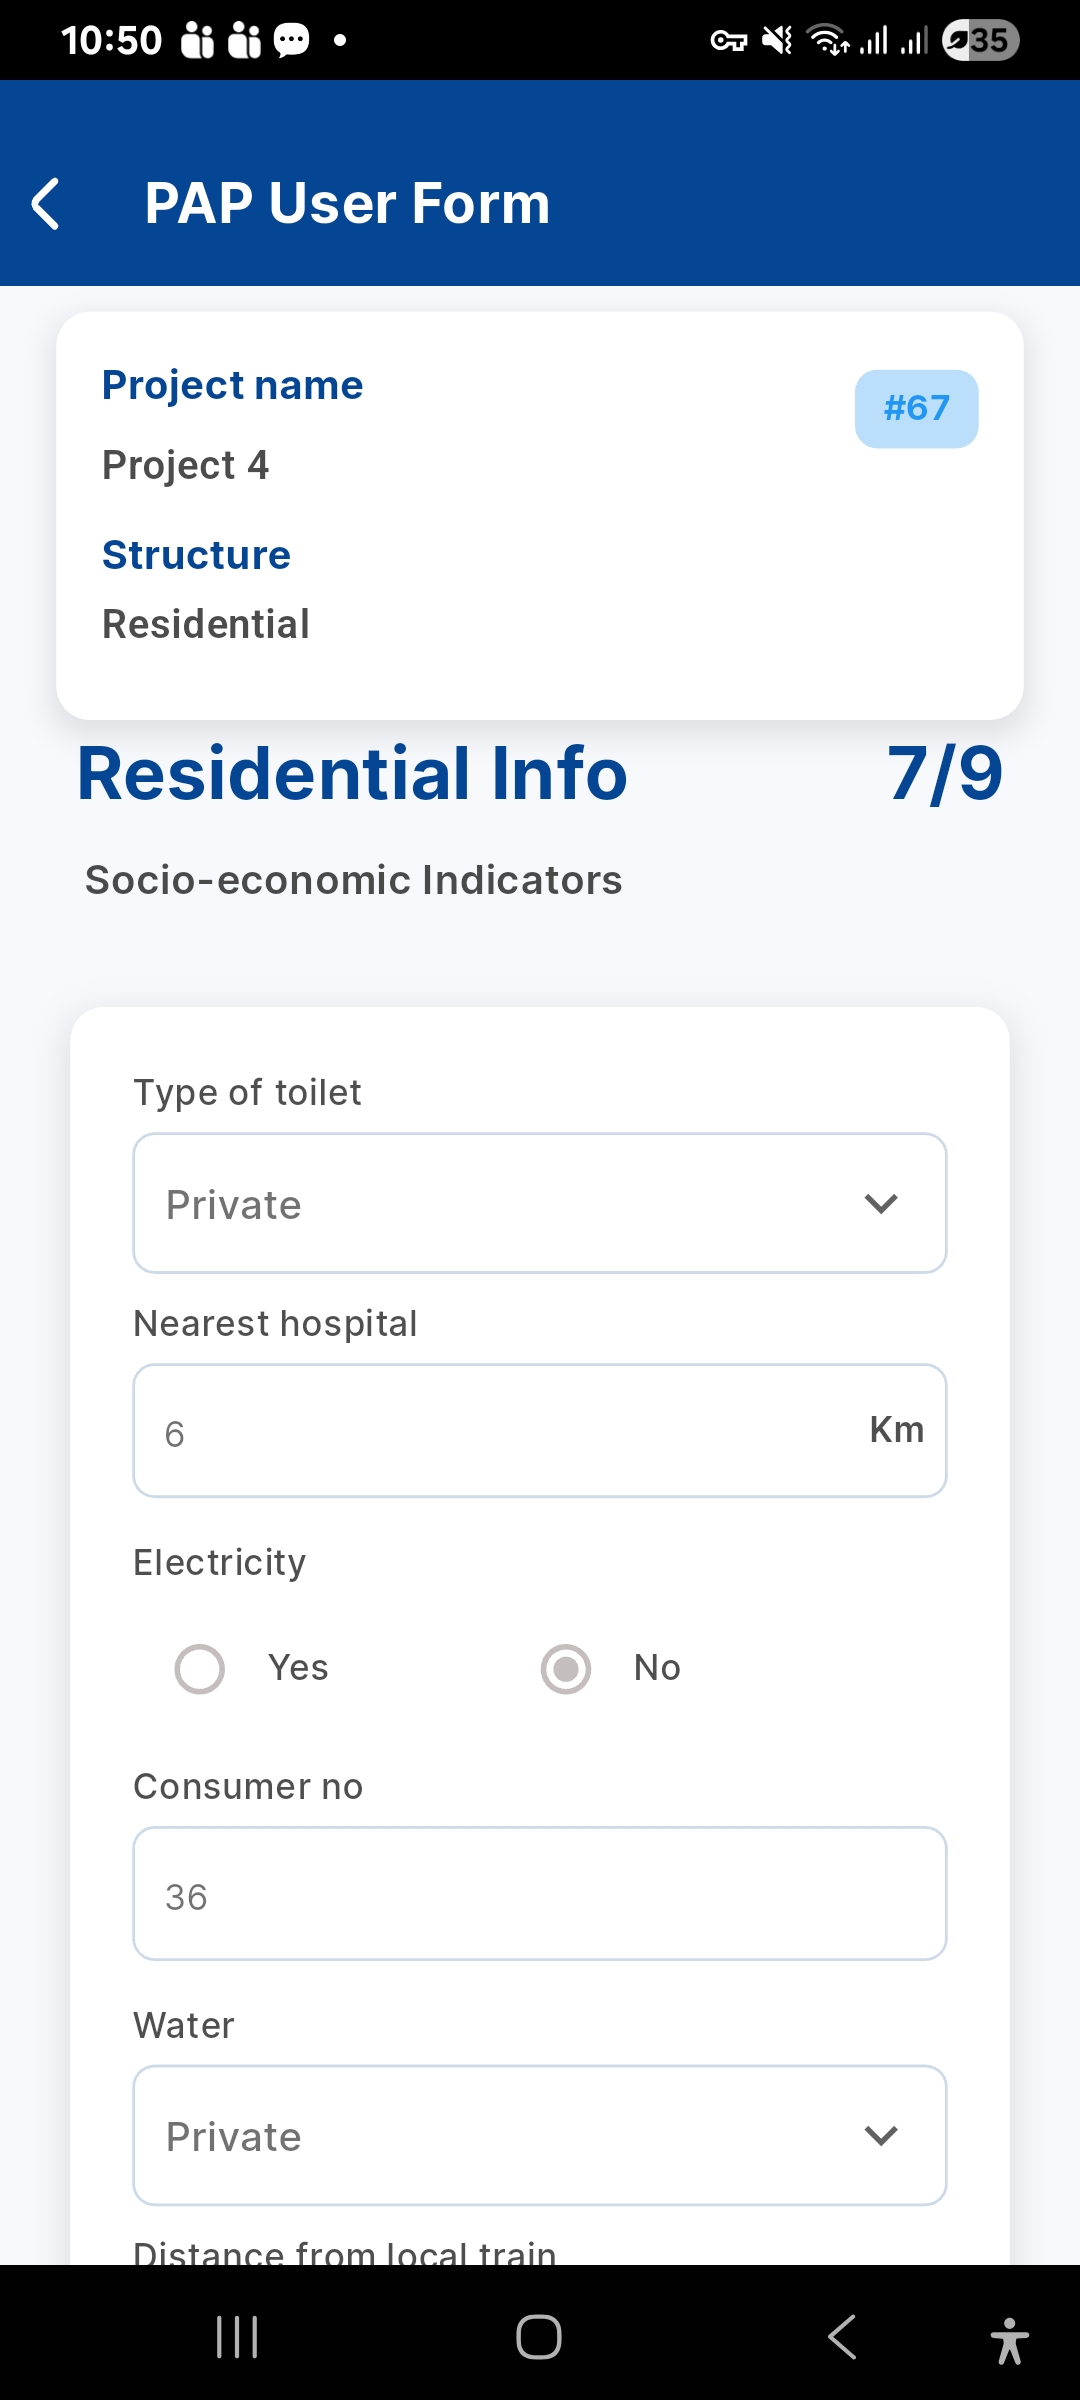Tap the Wi-Fi status icon

(827, 40)
